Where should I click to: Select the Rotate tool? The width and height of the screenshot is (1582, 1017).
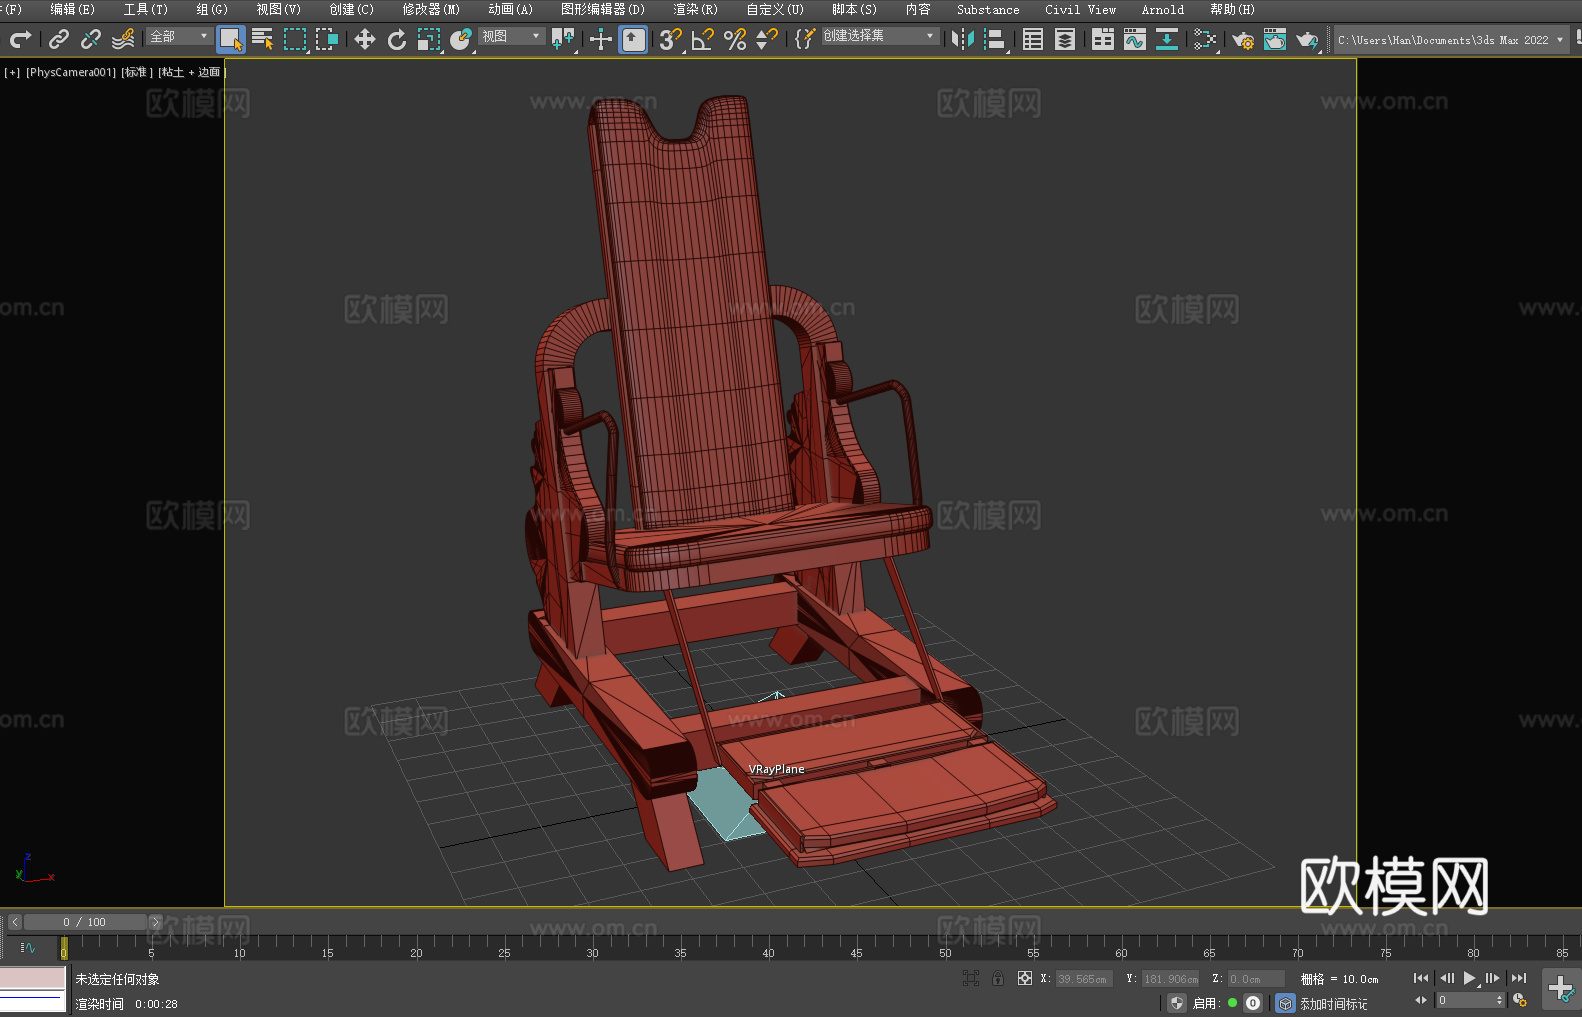397,40
